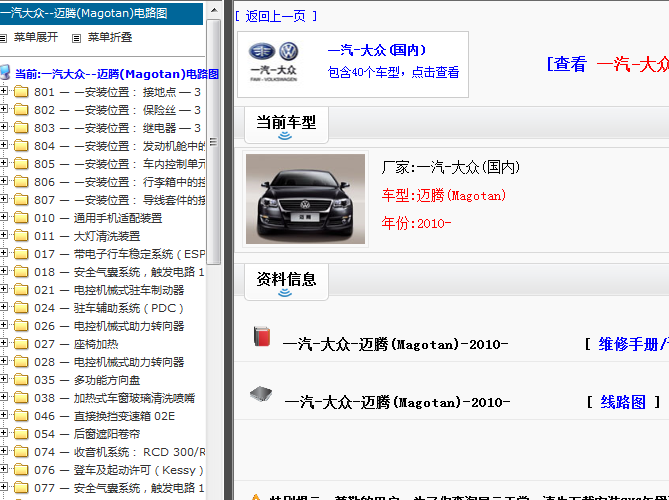Expand the 803 继电器 tree node

(x=3, y=127)
